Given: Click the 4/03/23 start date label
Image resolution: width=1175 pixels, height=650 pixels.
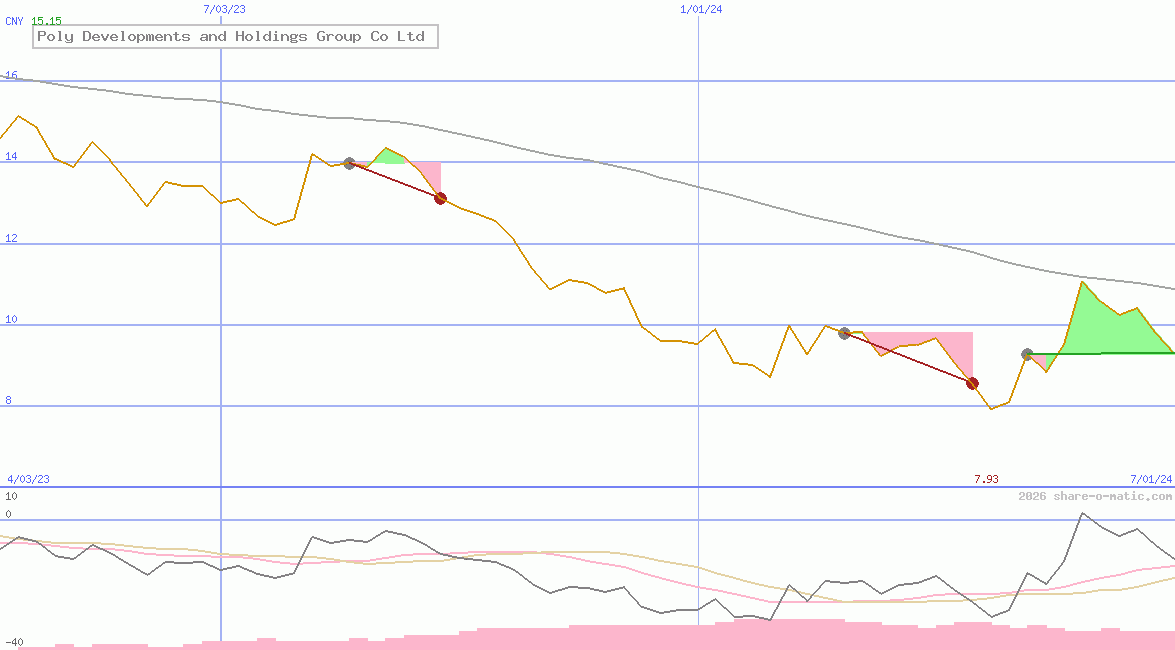Looking at the screenshot, I should click(x=28, y=479).
